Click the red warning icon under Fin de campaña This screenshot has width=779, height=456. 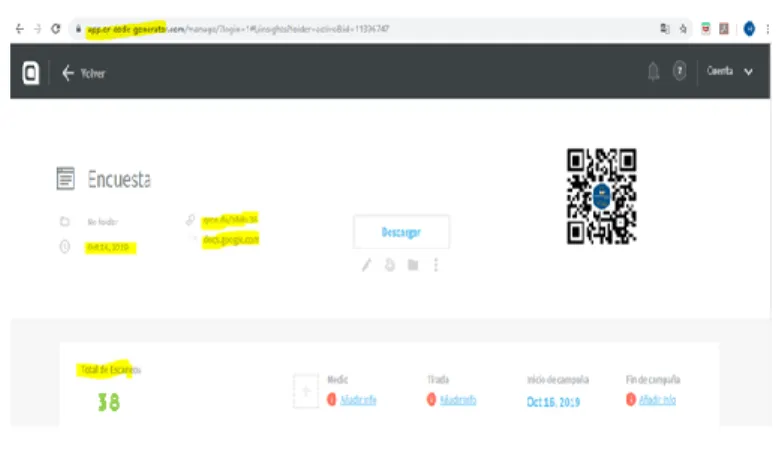coord(630,399)
